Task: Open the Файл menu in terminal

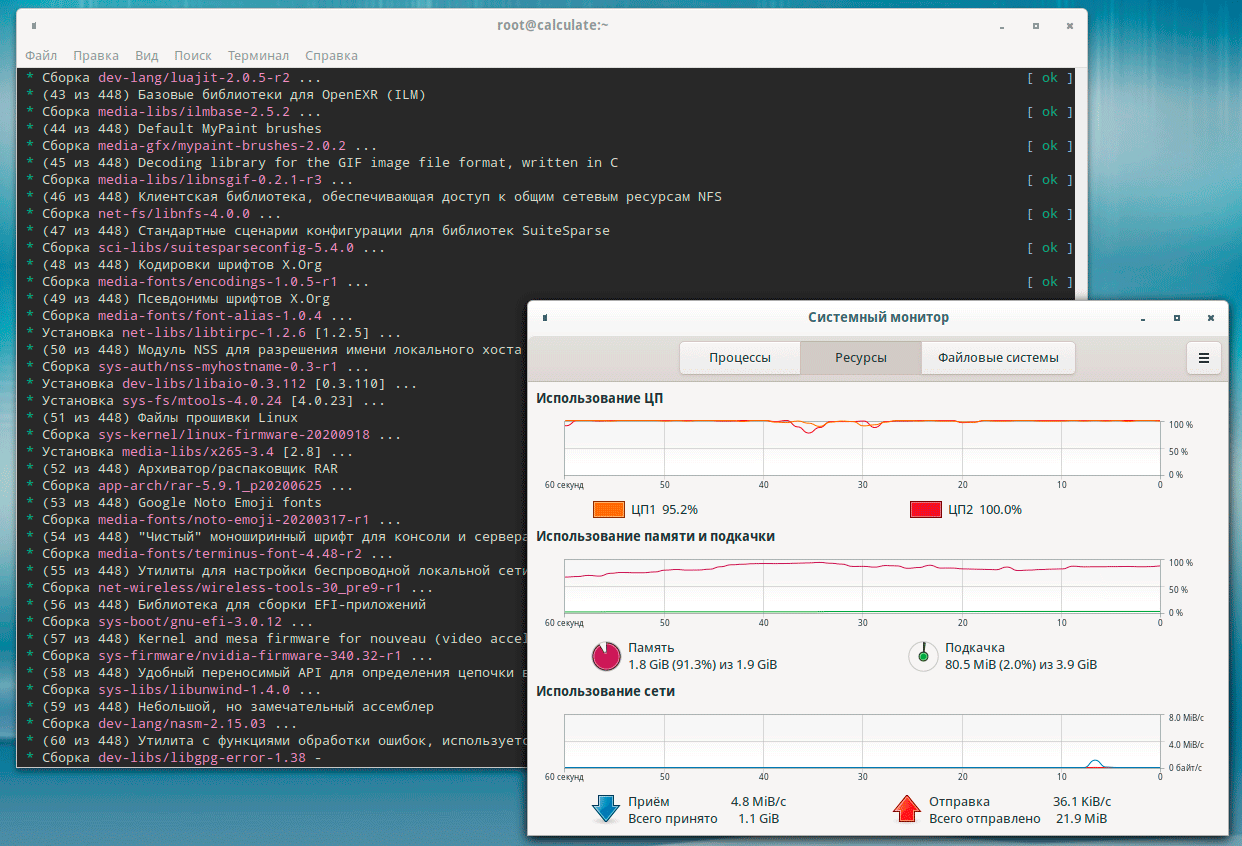Action: click(x=41, y=56)
